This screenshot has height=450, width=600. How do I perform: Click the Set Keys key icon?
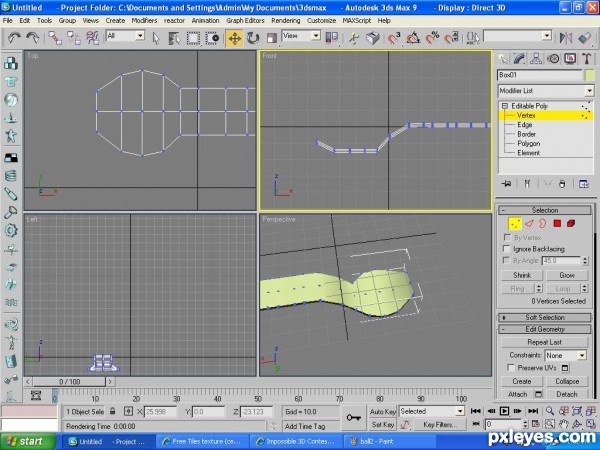(x=353, y=417)
